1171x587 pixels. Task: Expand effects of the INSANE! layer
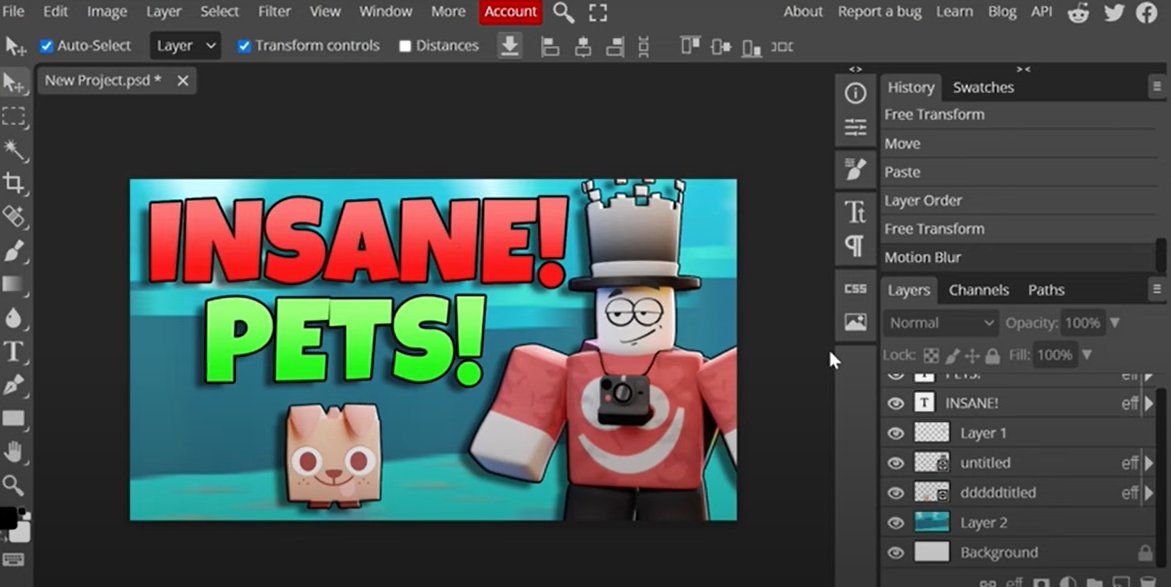[x=1149, y=403]
